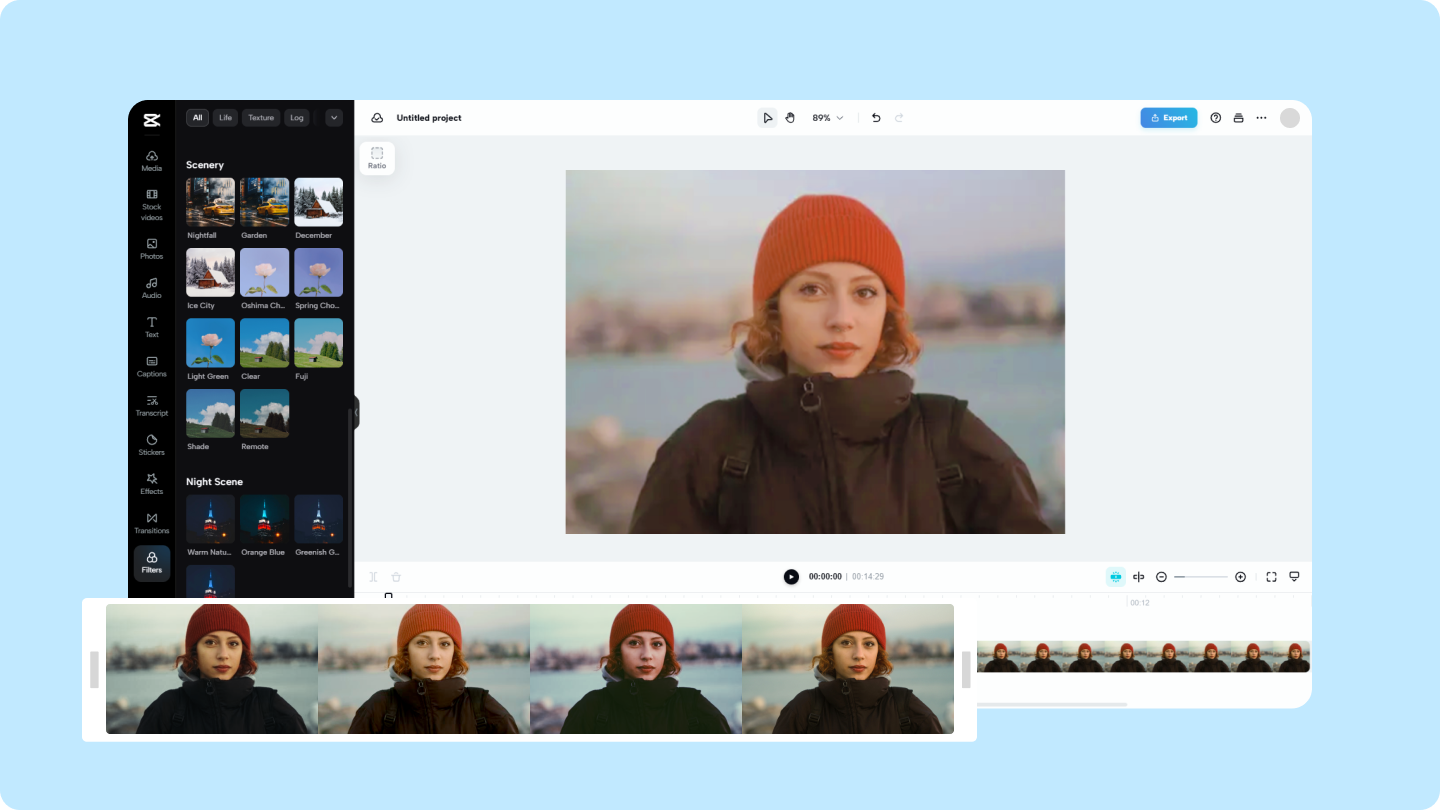Open the 89% zoom level dropdown
Image resolution: width=1440 pixels, height=810 pixels.
pyautogui.click(x=828, y=118)
